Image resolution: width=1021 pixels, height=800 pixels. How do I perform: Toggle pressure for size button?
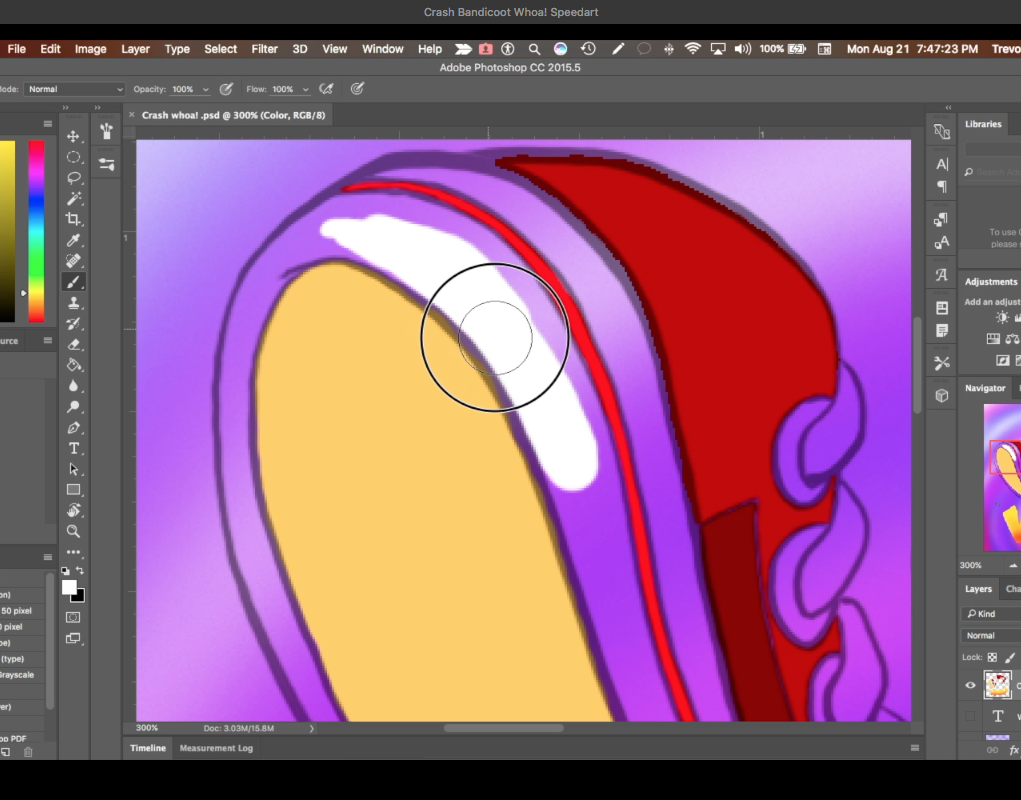357,89
